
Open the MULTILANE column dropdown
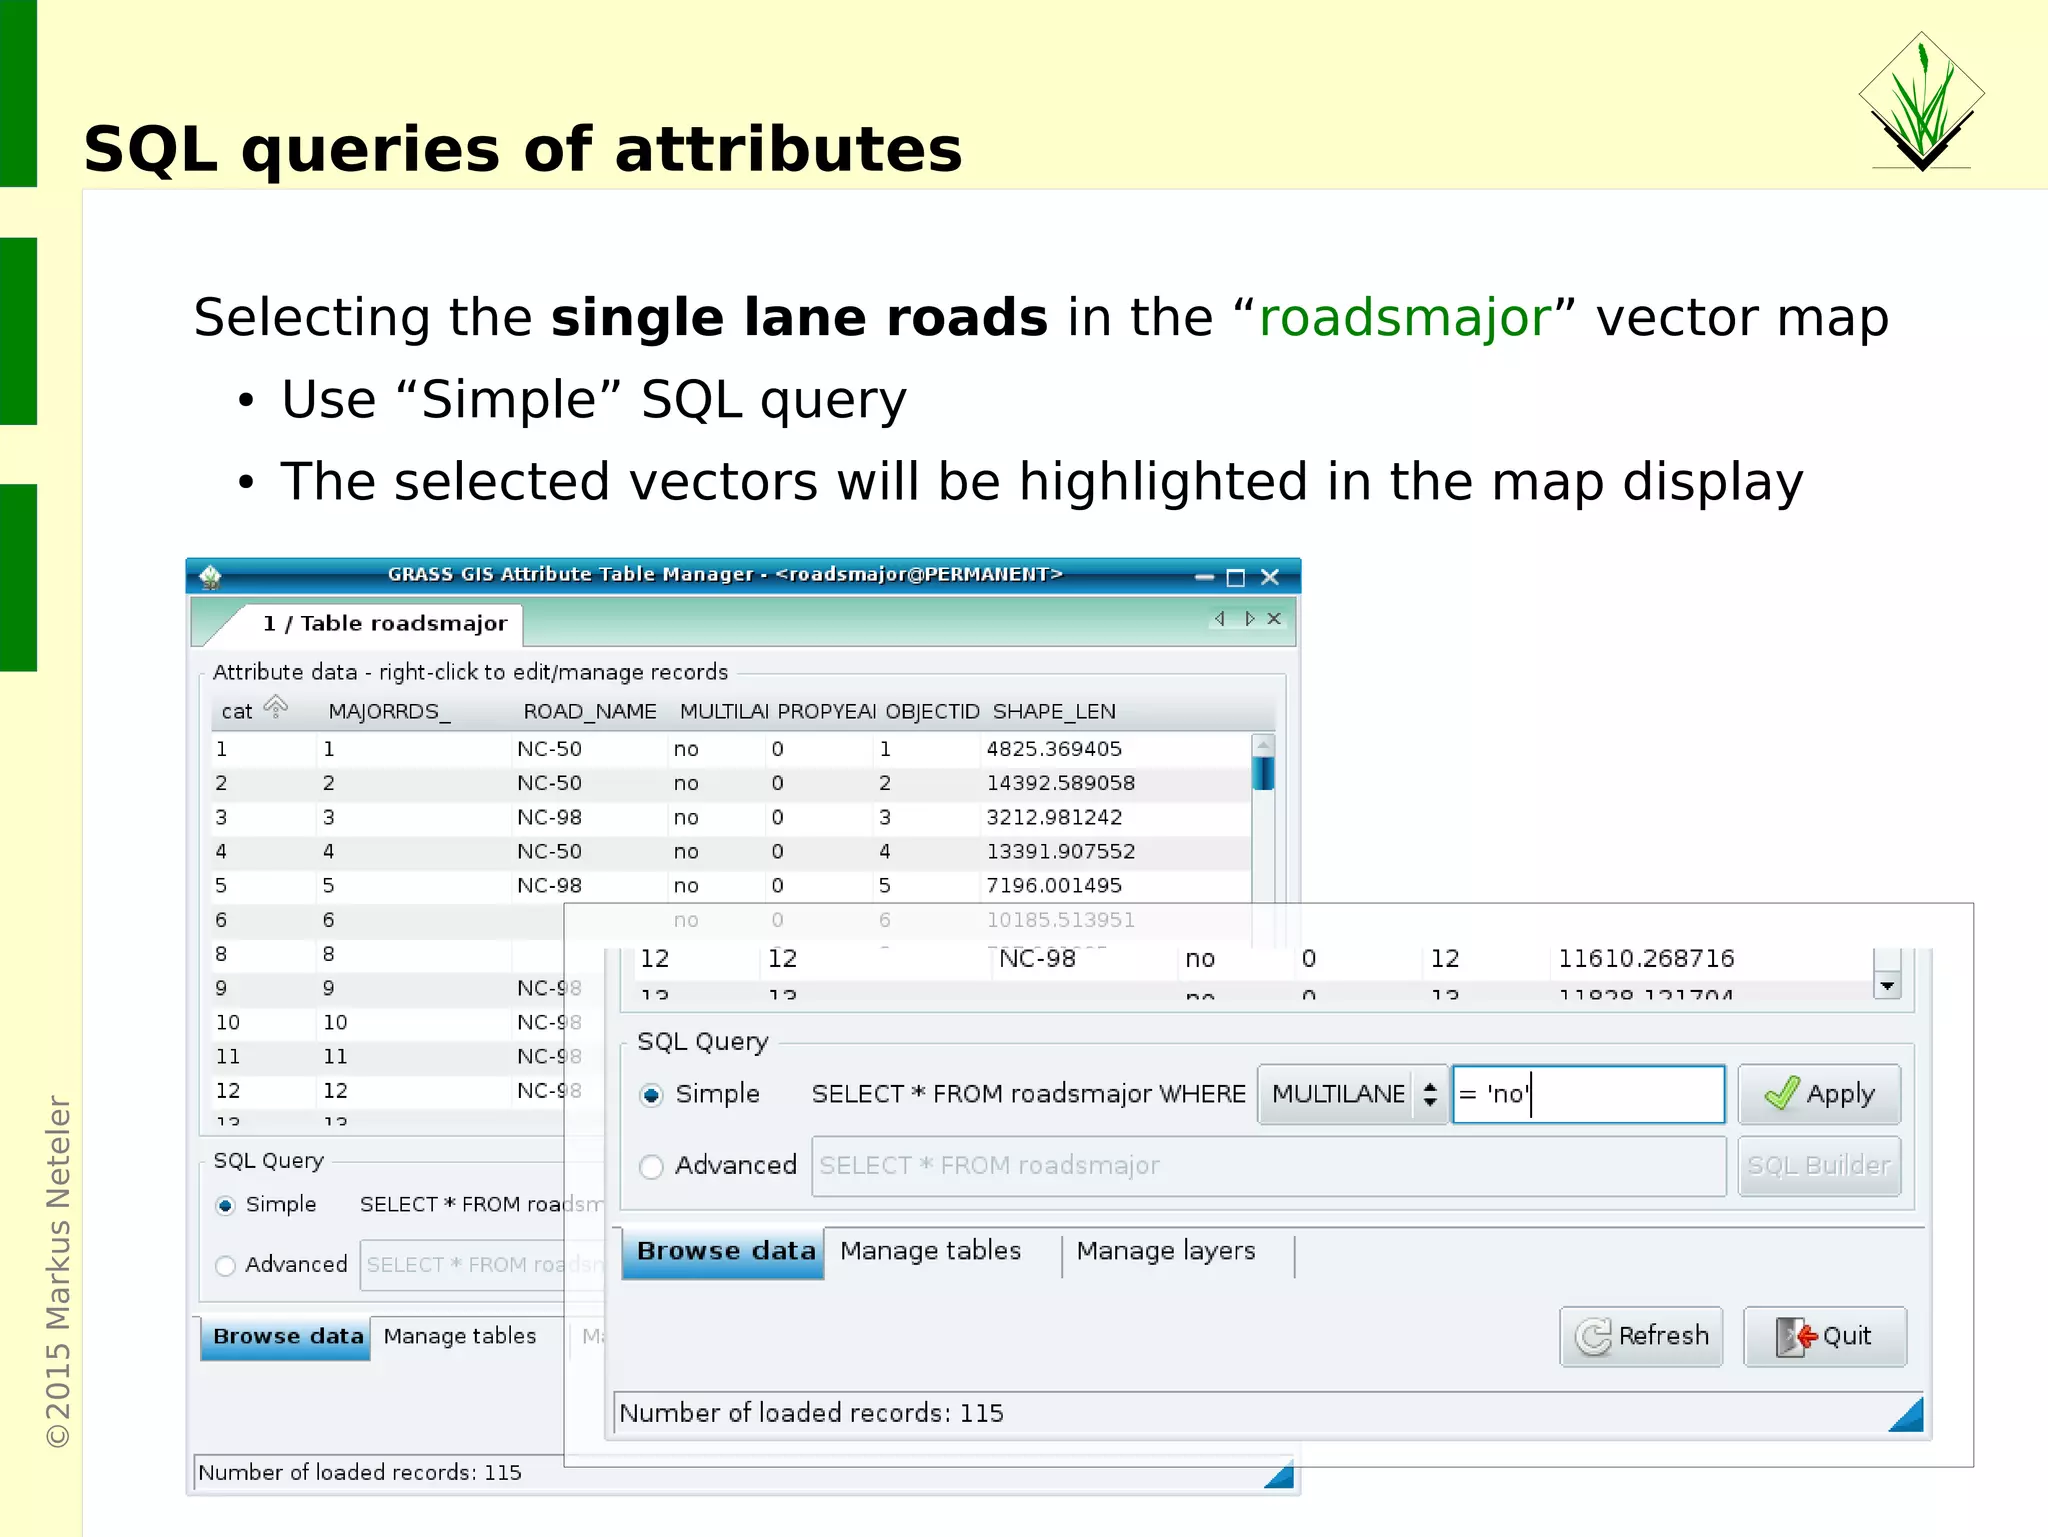(1352, 1094)
